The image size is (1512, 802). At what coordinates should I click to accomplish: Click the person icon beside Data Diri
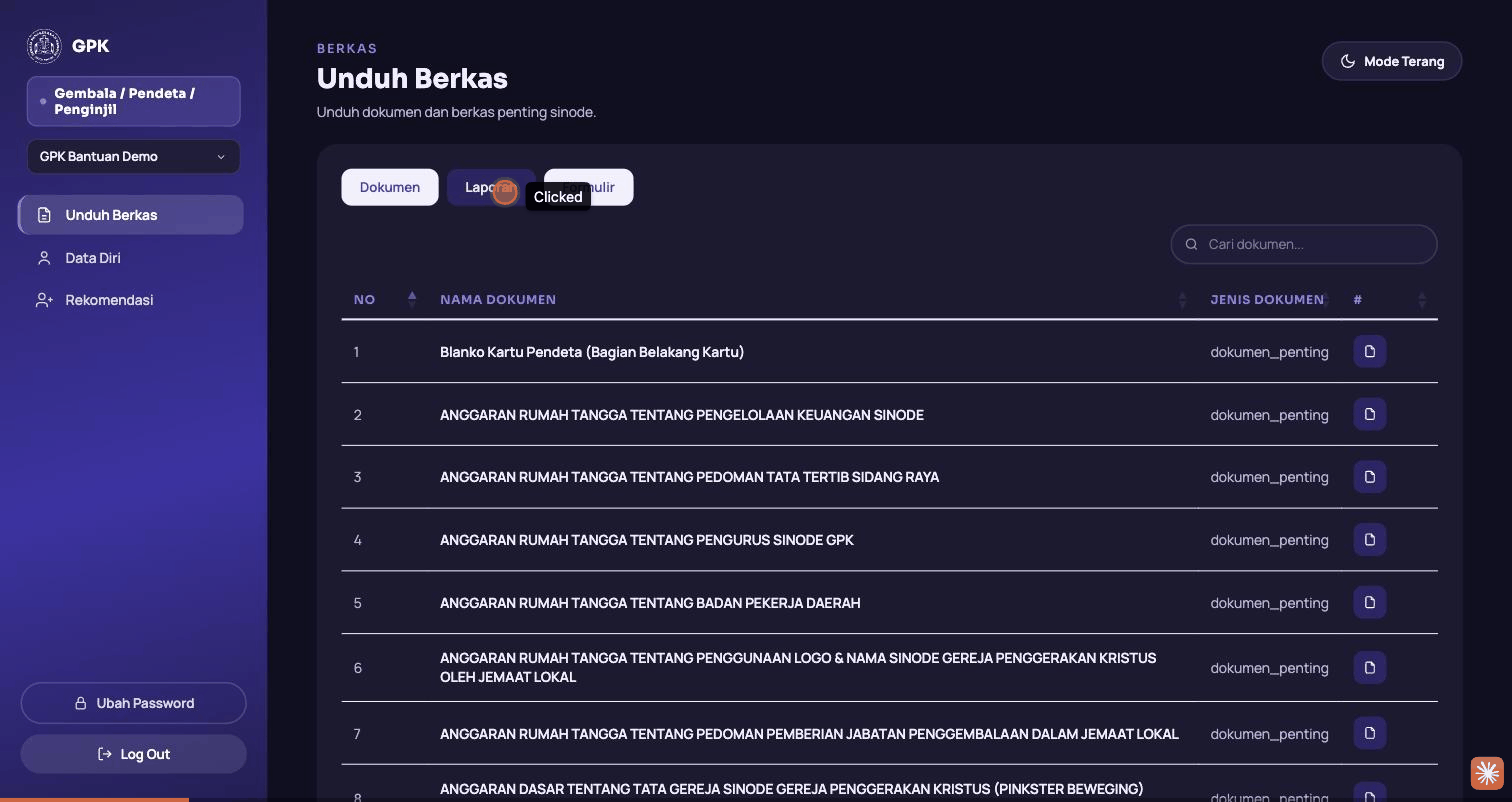click(x=44, y=258)
